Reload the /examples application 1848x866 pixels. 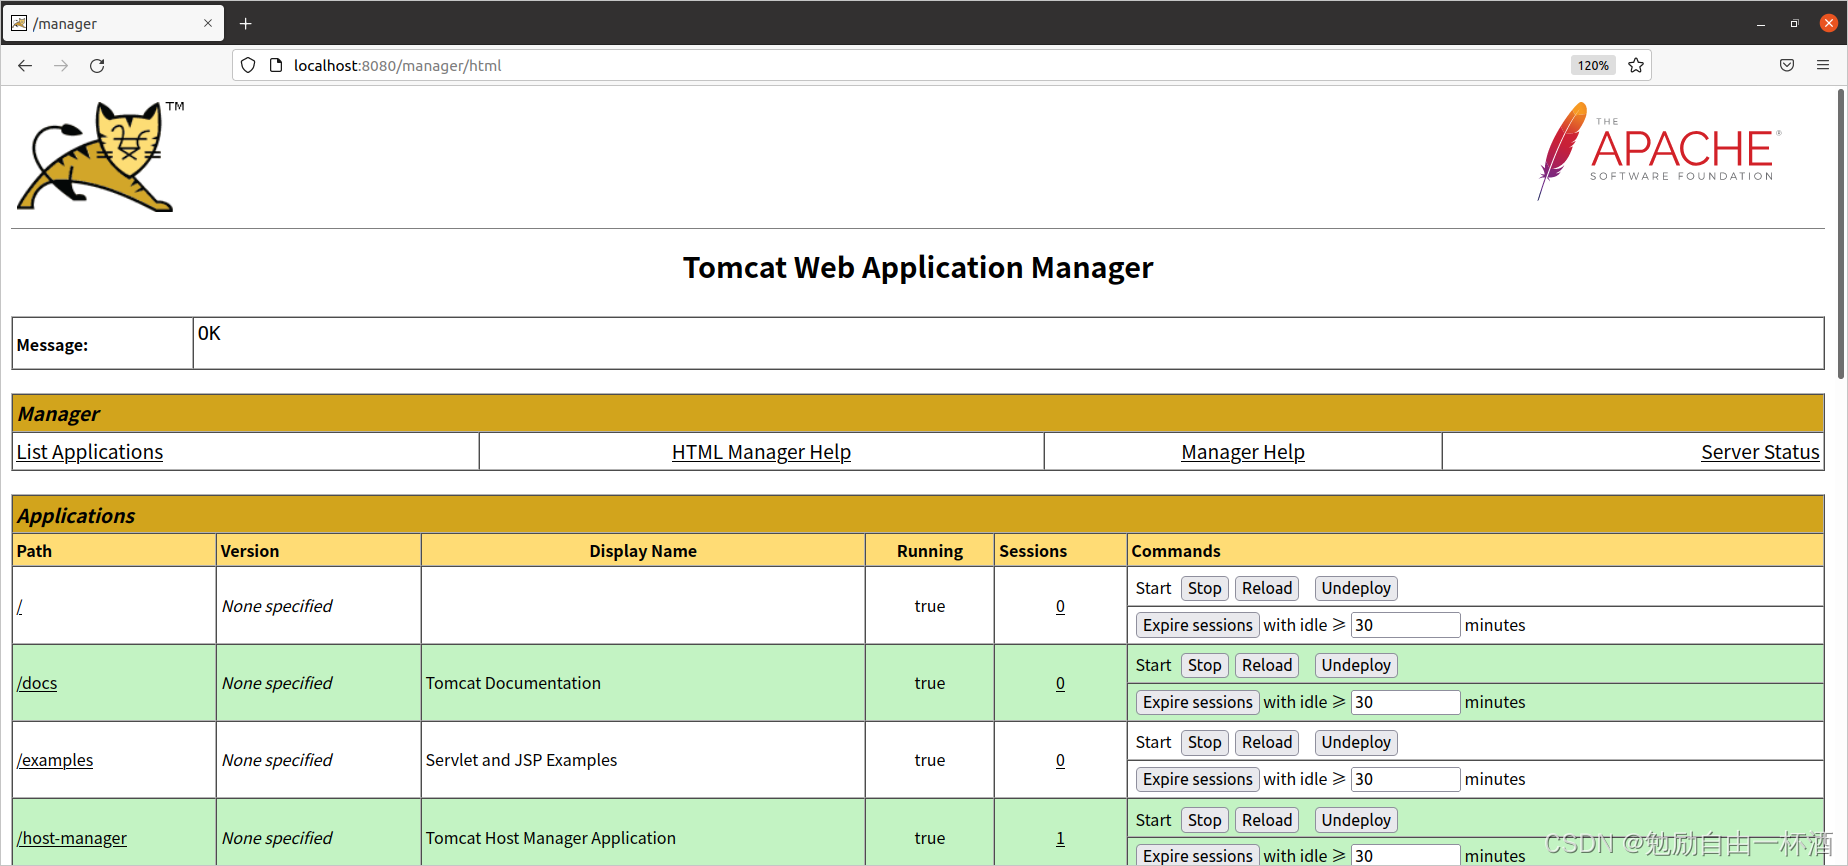[x=1267, y=742]
